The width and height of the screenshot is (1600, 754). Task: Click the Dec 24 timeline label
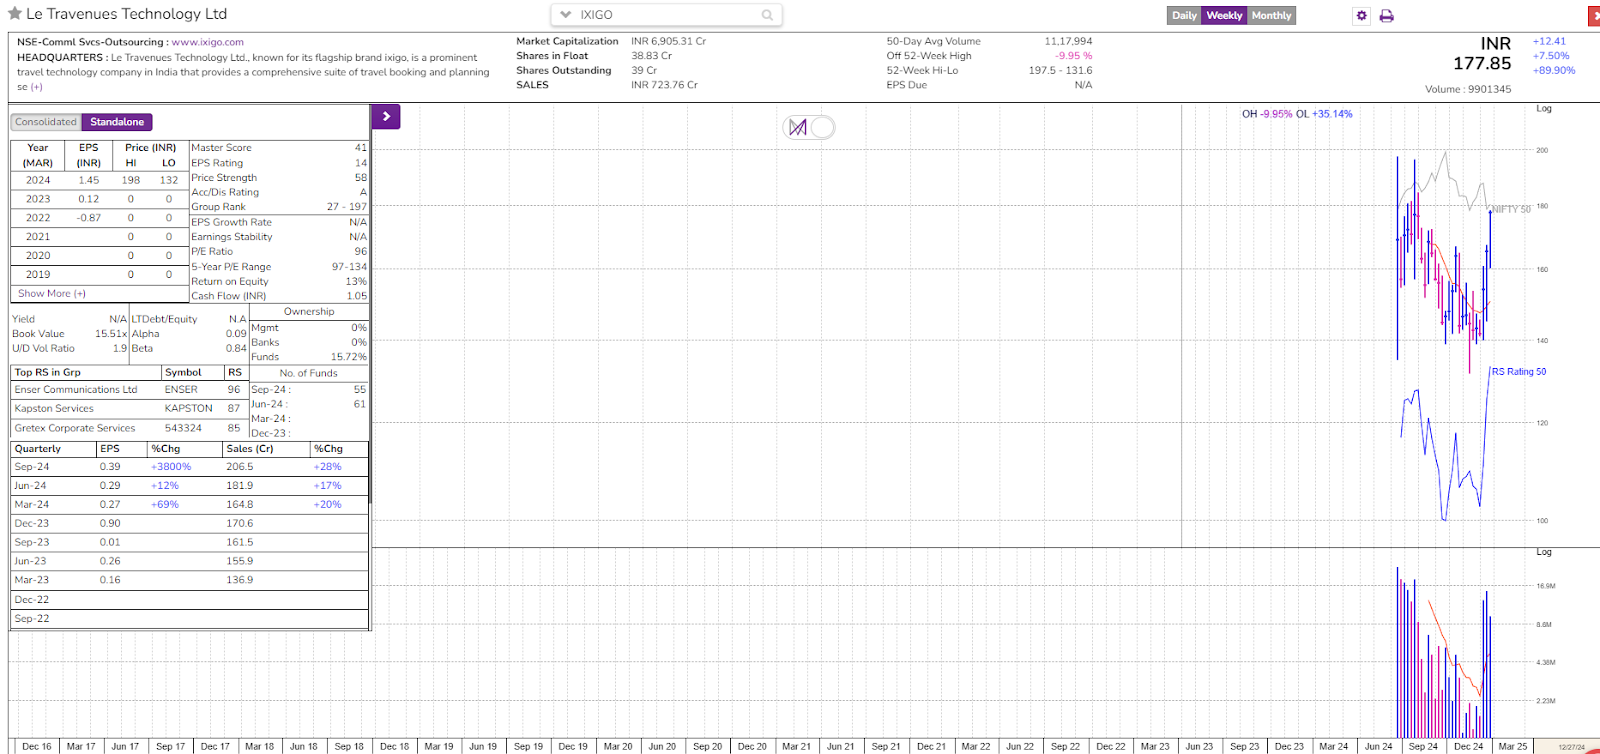point(1468,747)
